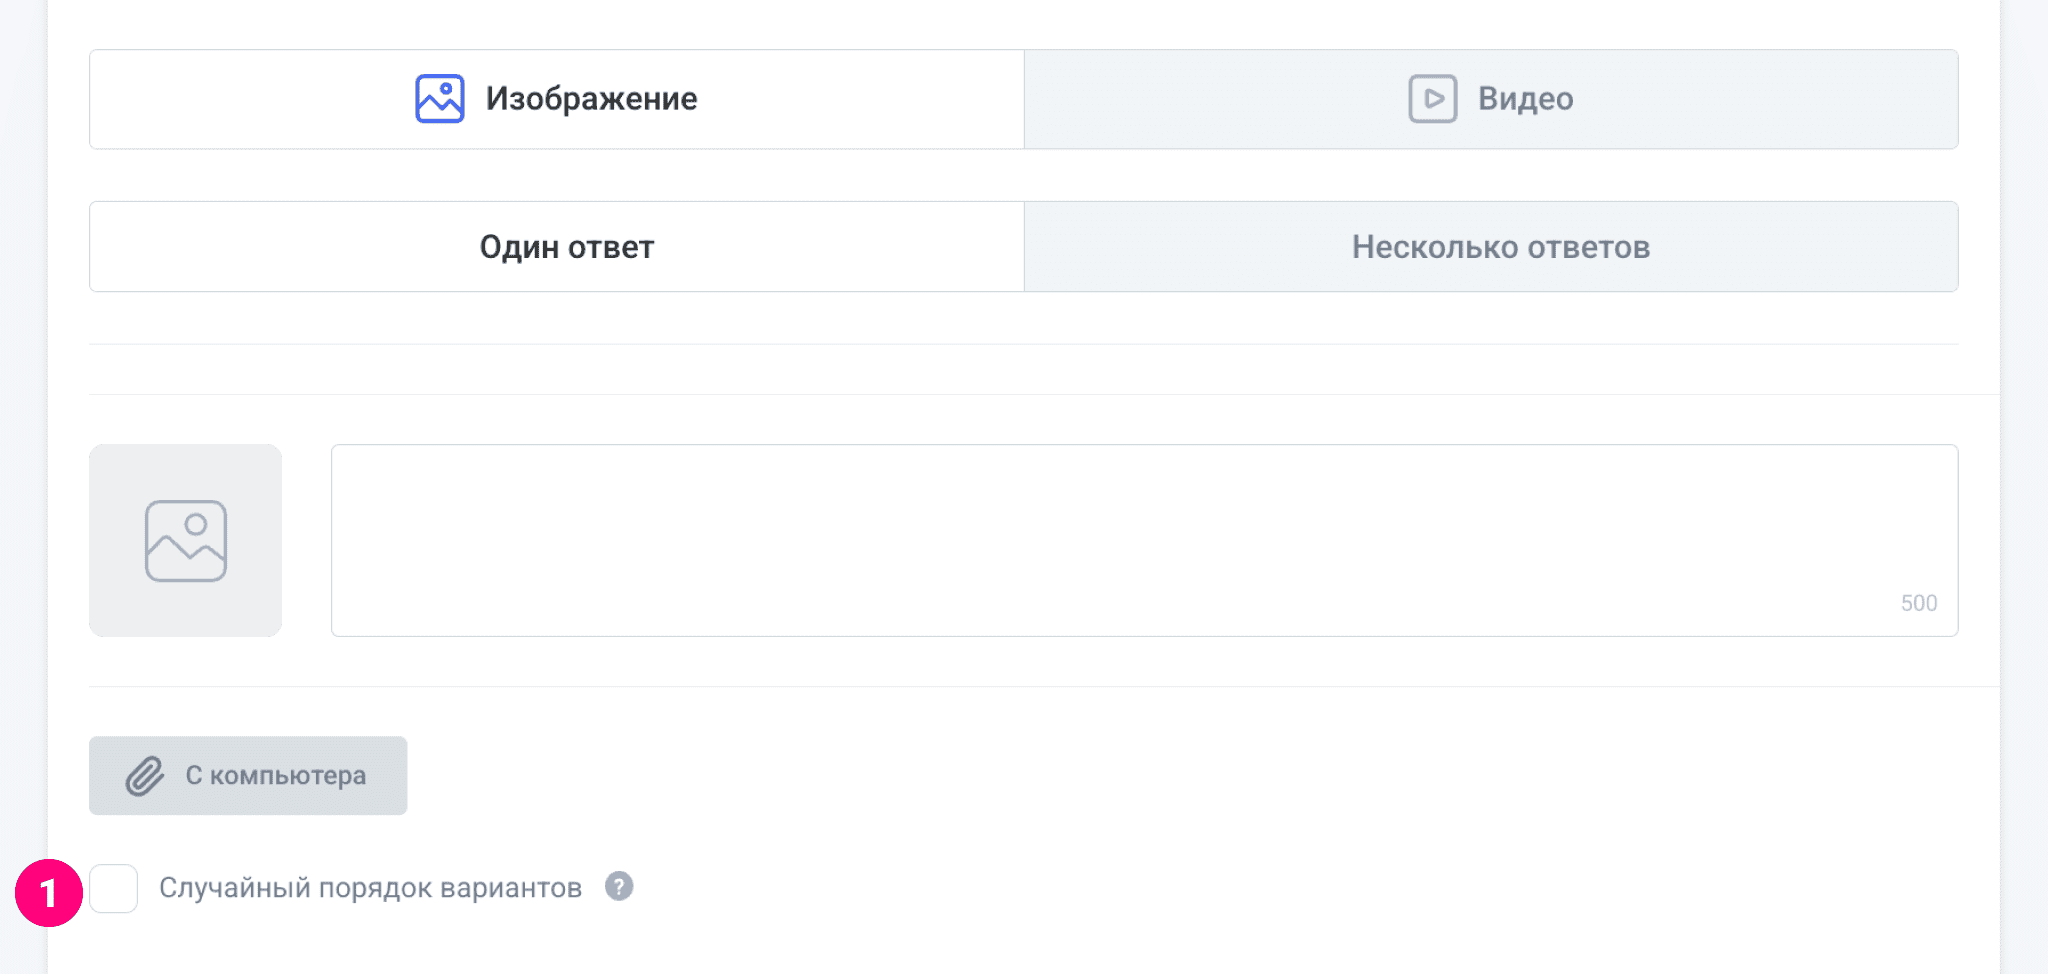The width and height of the screenshot is (2048, 974).
Task: Switch to the Видео media type tab
Action: click(1491, 99)
